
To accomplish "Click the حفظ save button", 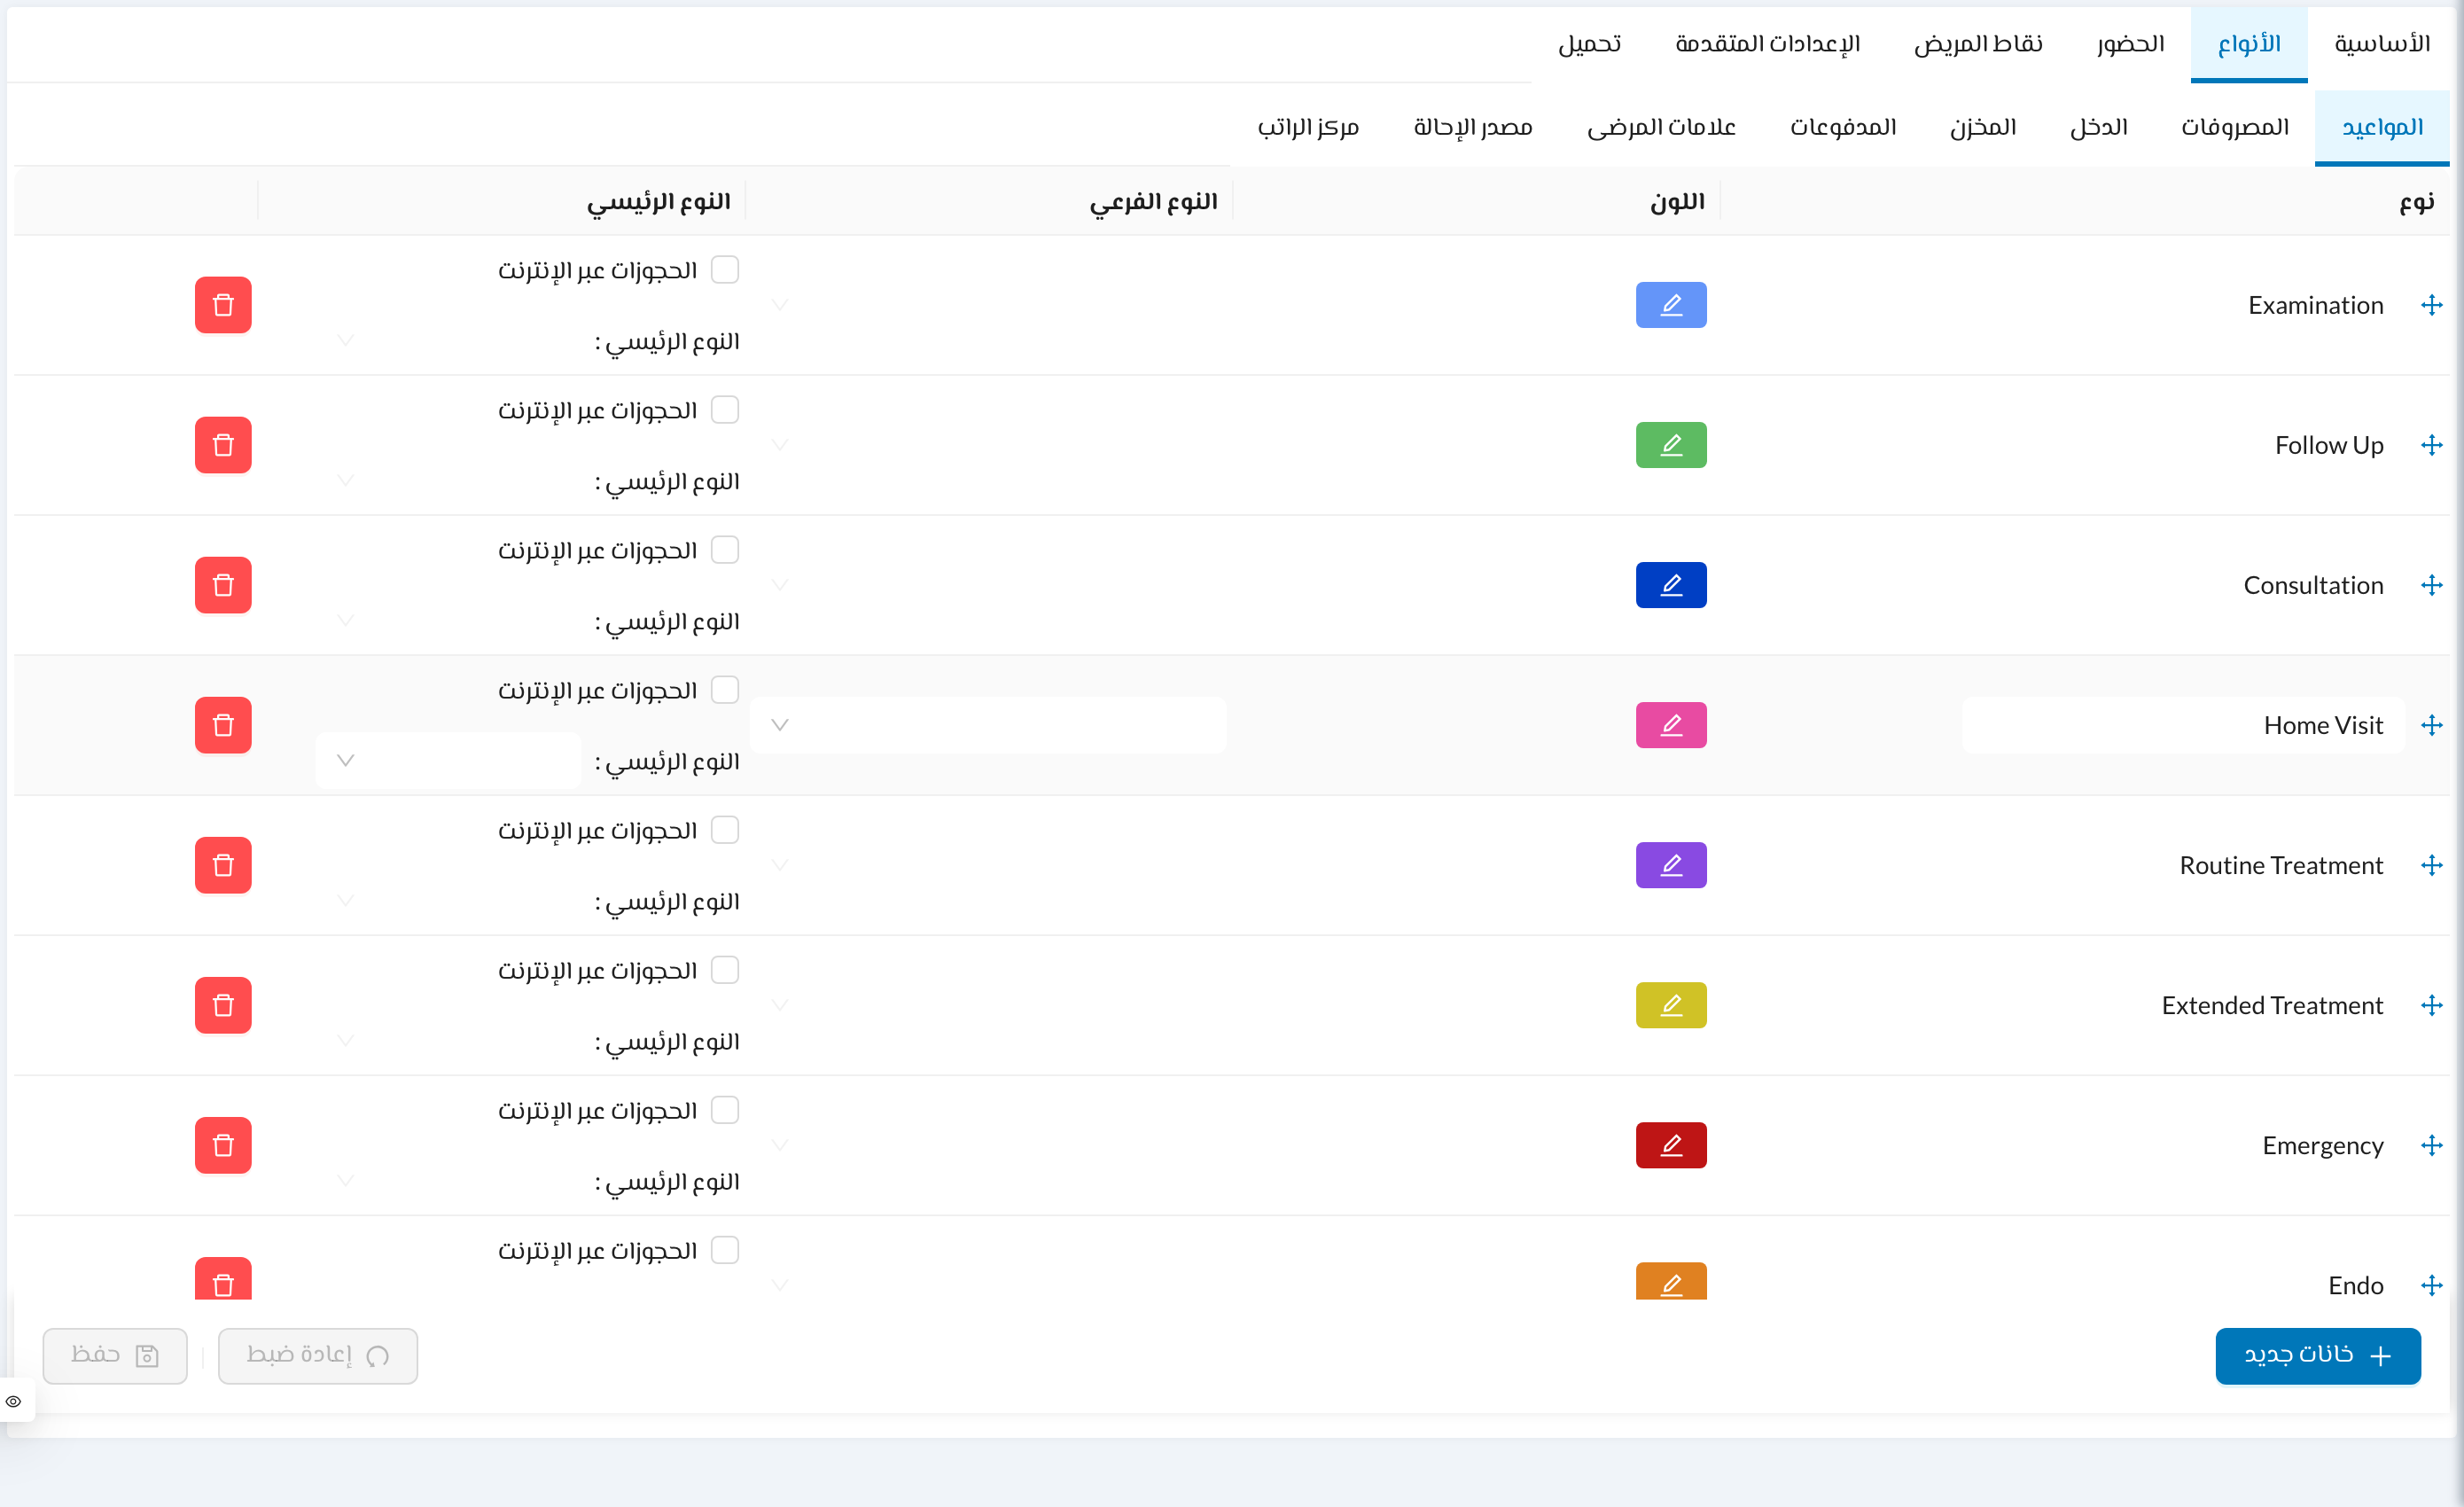I will [115, 1356].
